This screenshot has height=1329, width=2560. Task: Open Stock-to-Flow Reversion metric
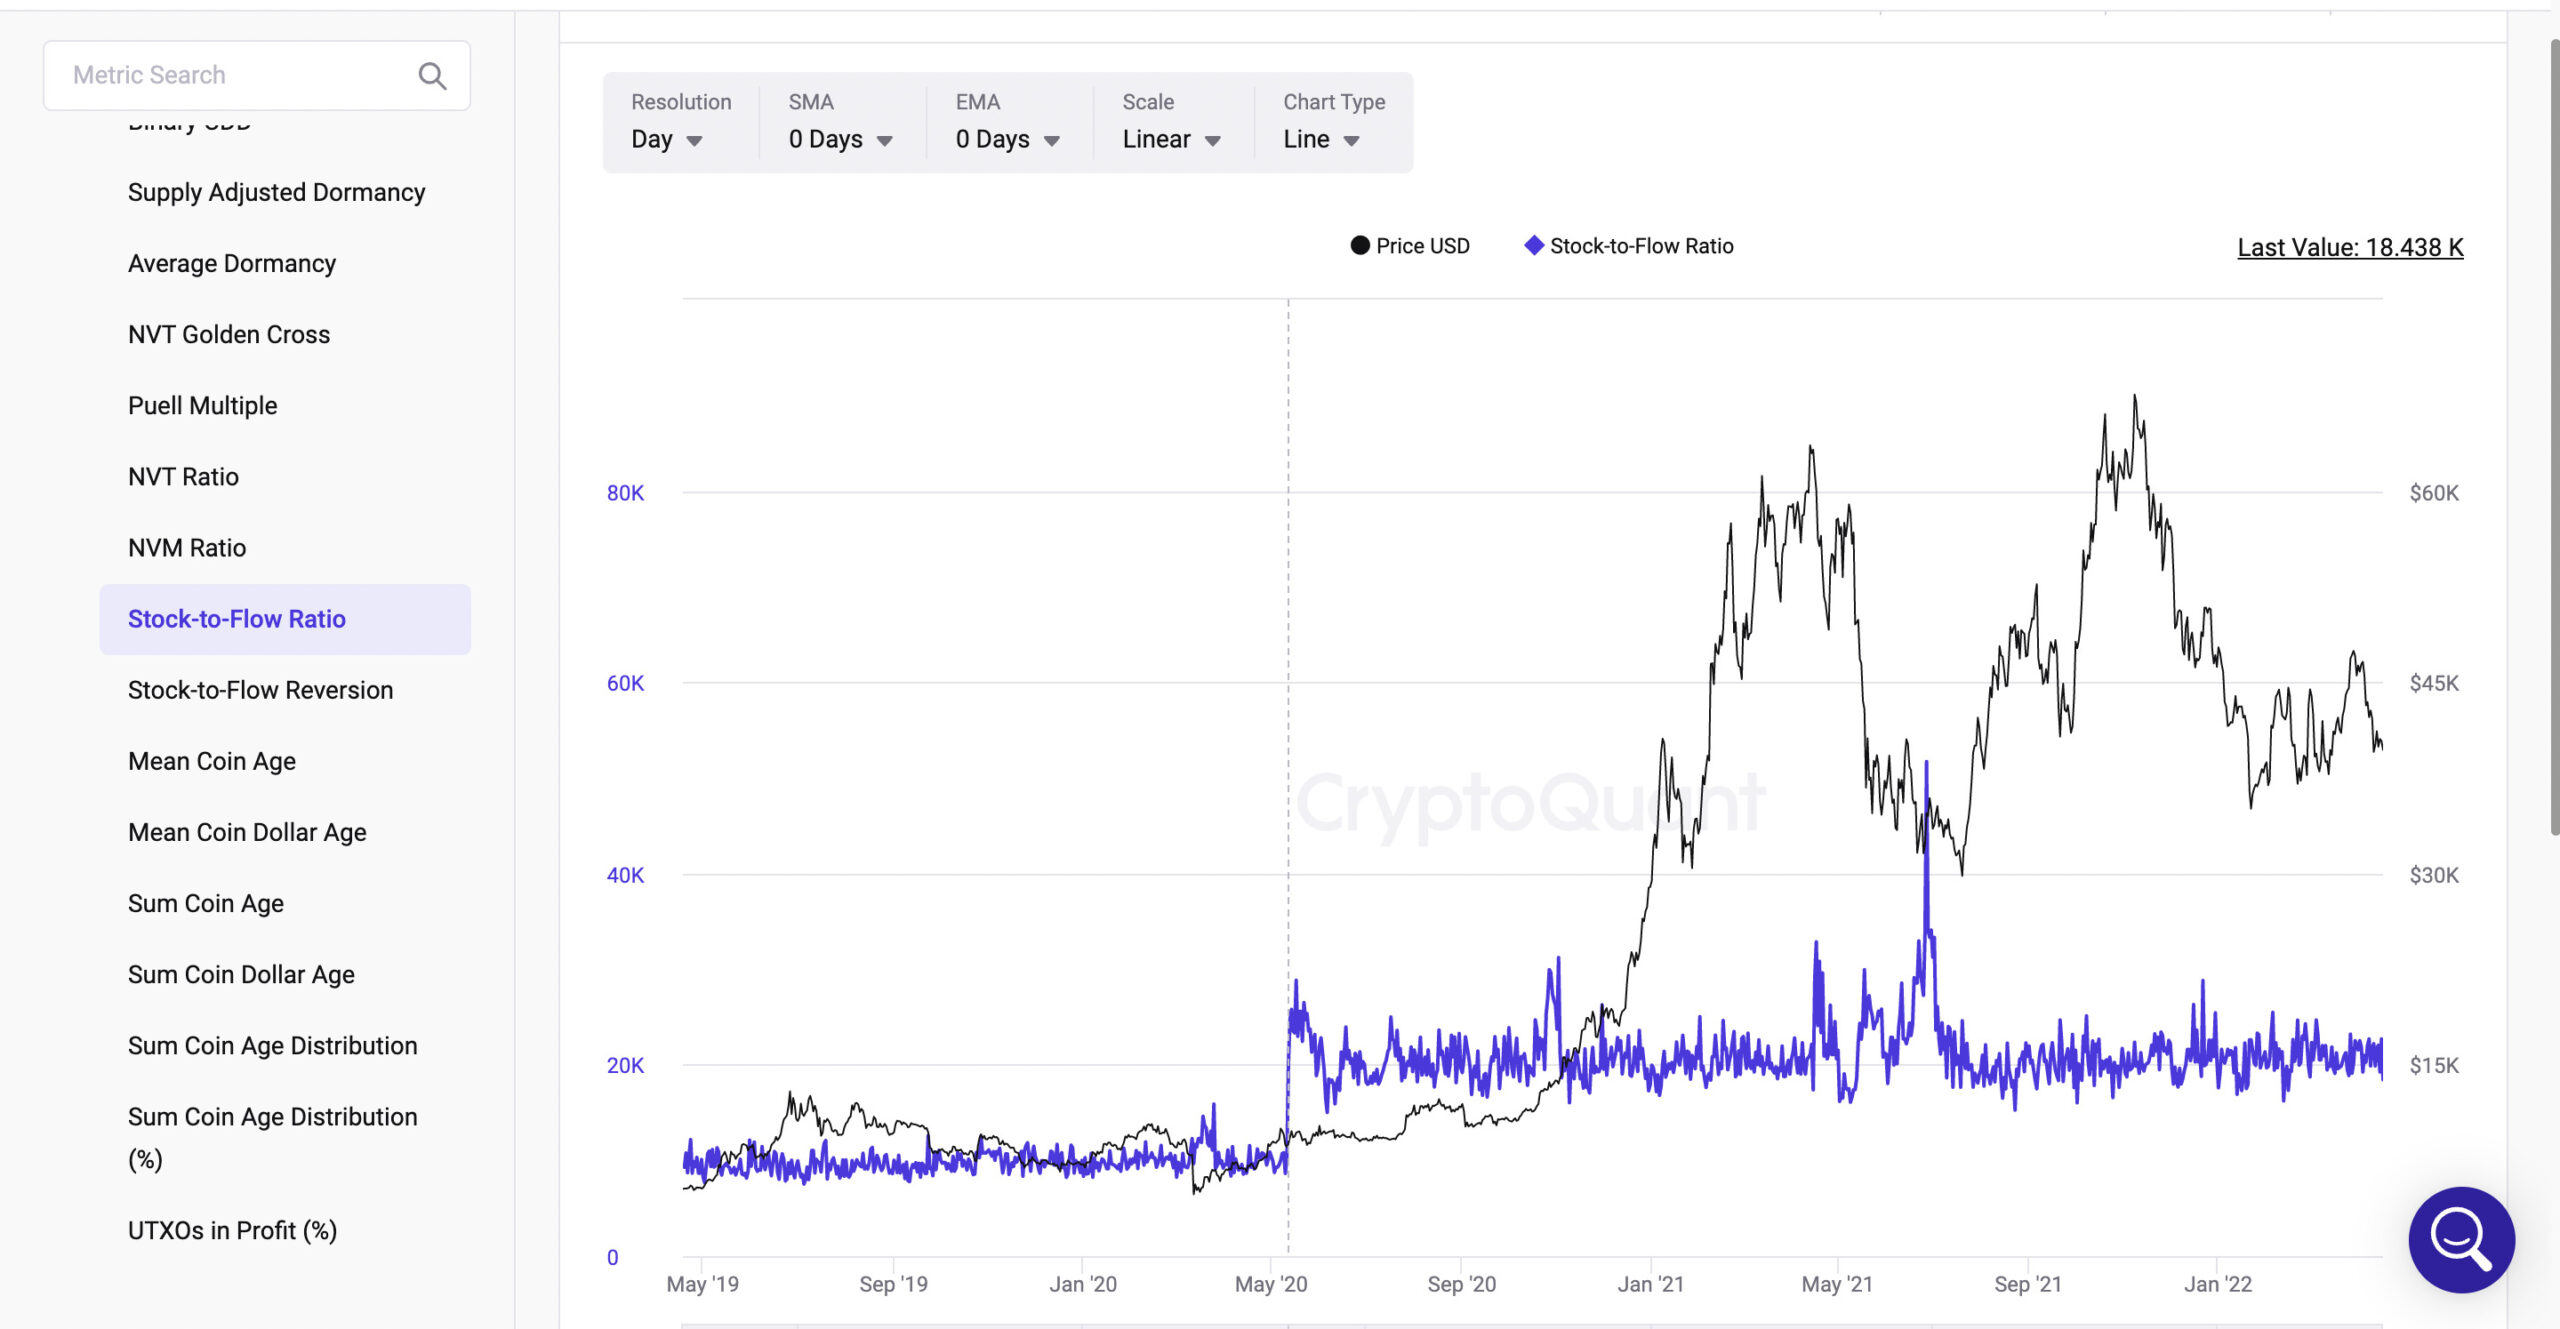(260, 690)
